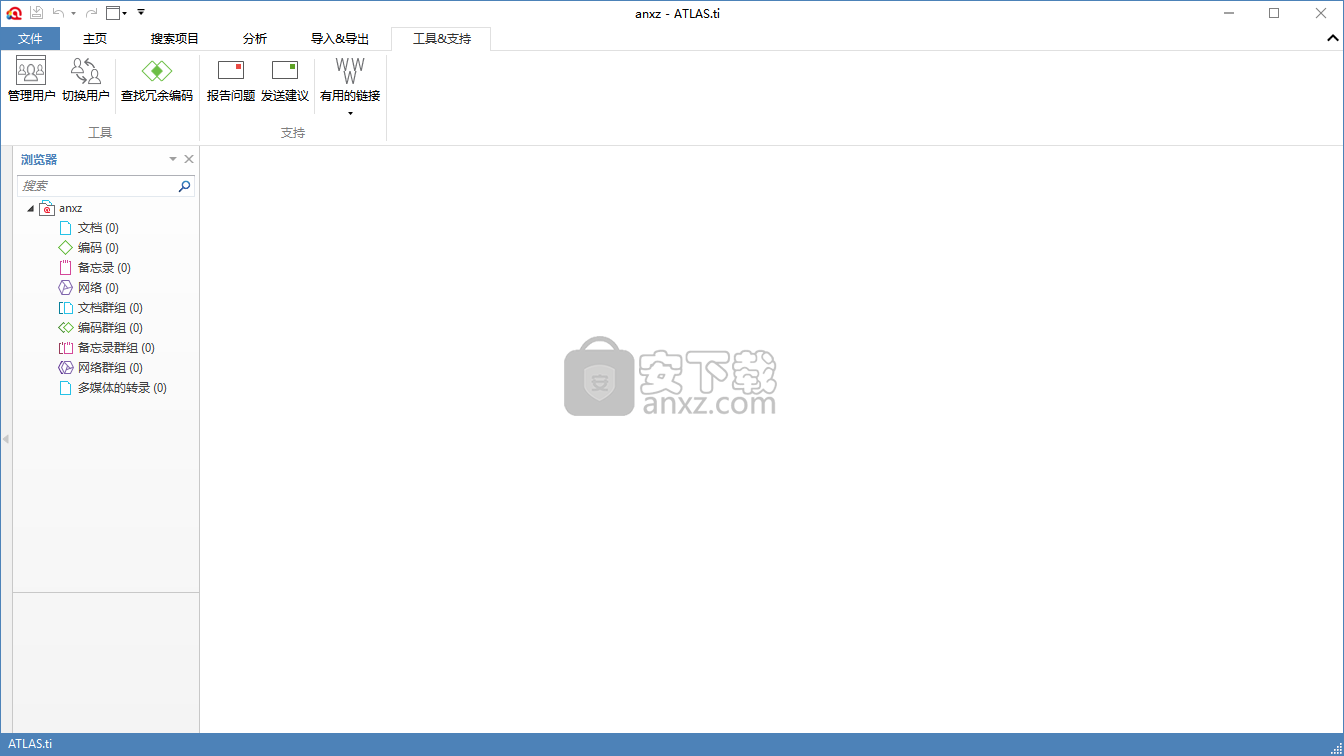Open the 有用的链接 useful links dropdown
Viewport: 1344px width, 756px height.
pyautogui.click(x=350, y=87)
